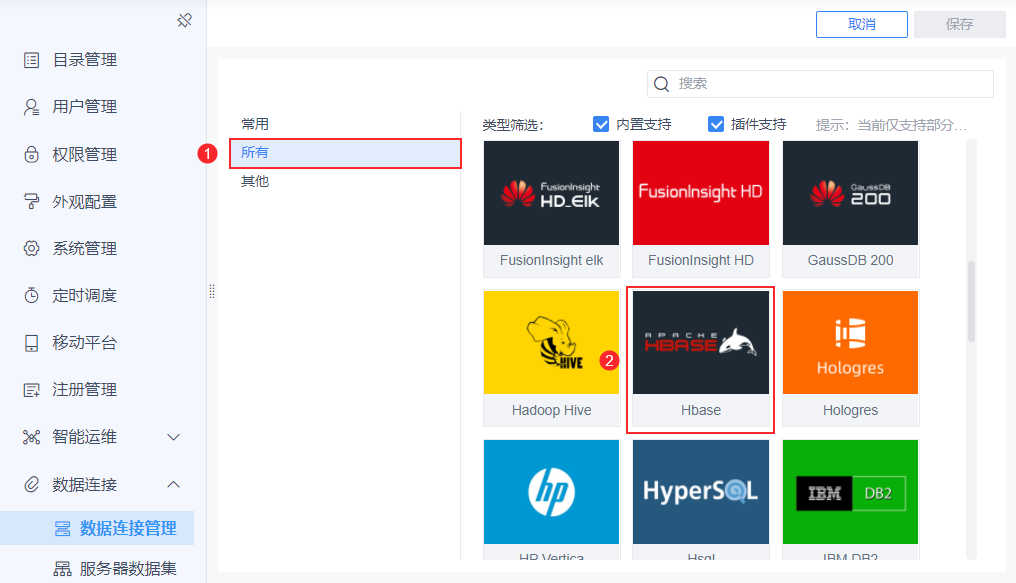Click the 类型筛选 label
Screen dimensions: 1016x583
[x=513, y=125]
